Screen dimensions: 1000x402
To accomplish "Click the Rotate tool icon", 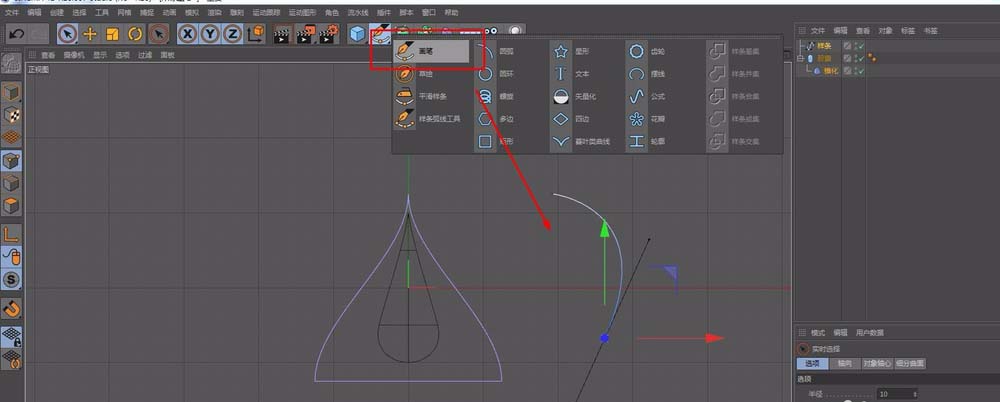I will pyautogui.click(x=134, y=33).
